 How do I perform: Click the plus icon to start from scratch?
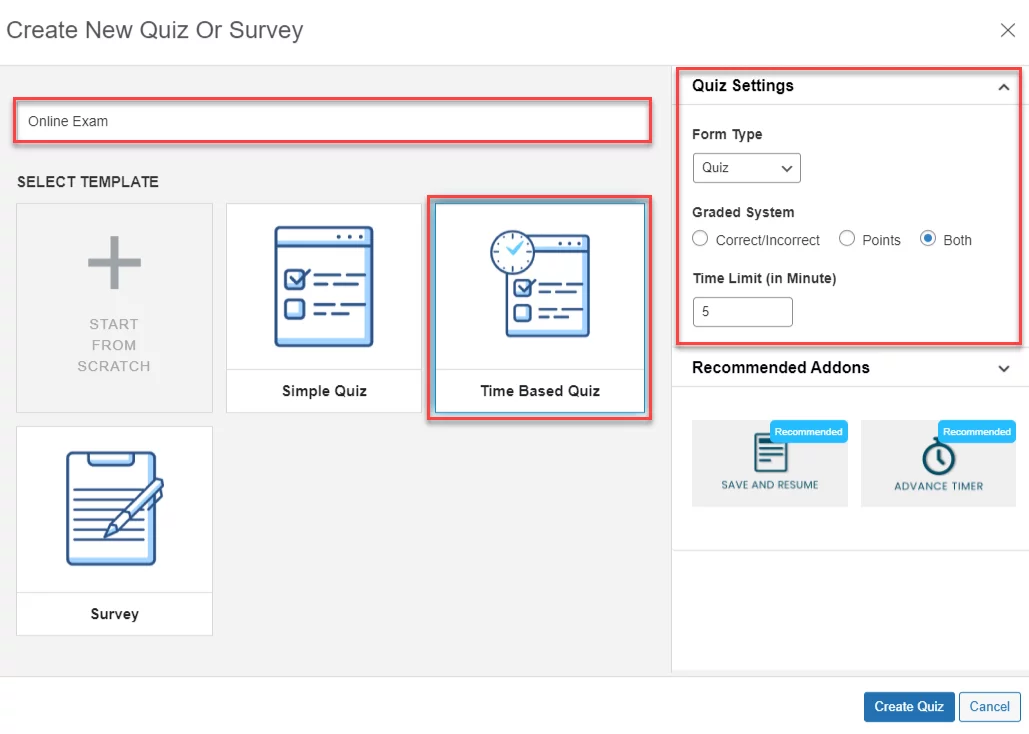[x=114, y=264]
